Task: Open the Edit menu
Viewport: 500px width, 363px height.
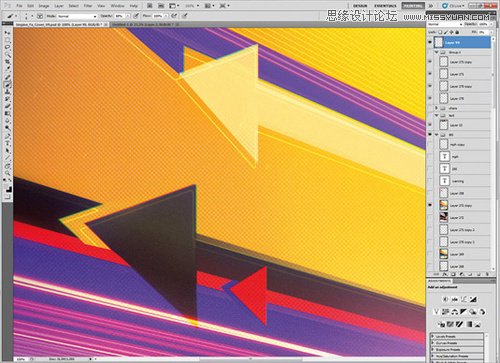Action: coord(30,6)
